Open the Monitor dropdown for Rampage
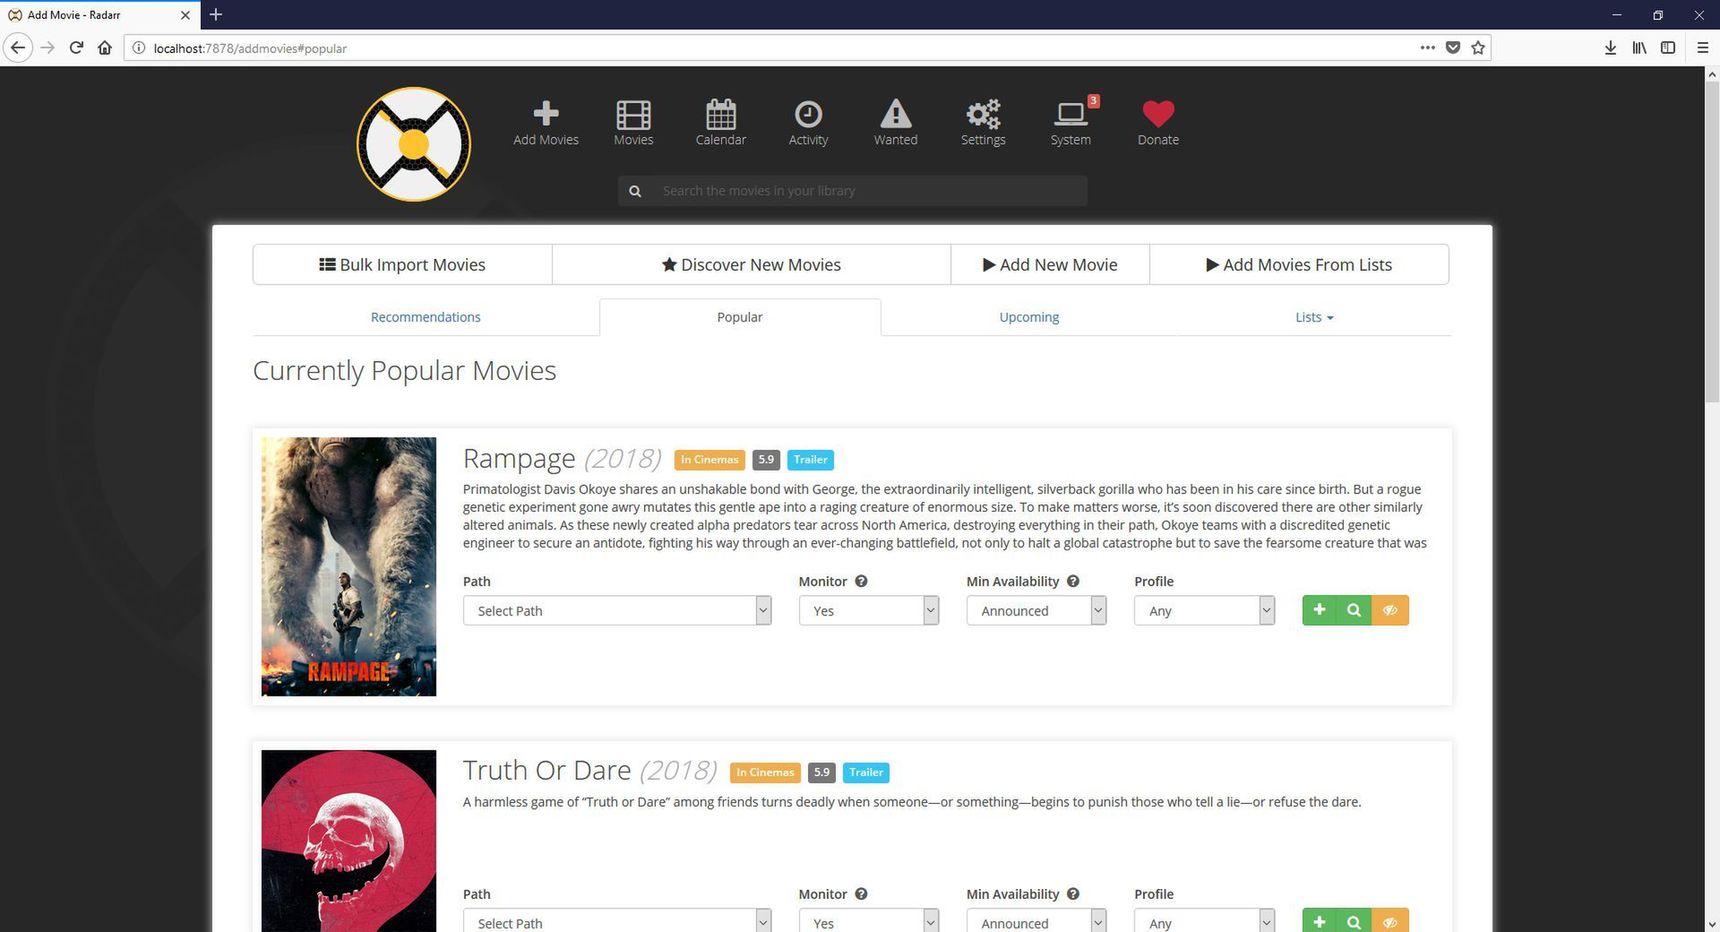This screenshot has height=932, width=1720. click(869, 610)
